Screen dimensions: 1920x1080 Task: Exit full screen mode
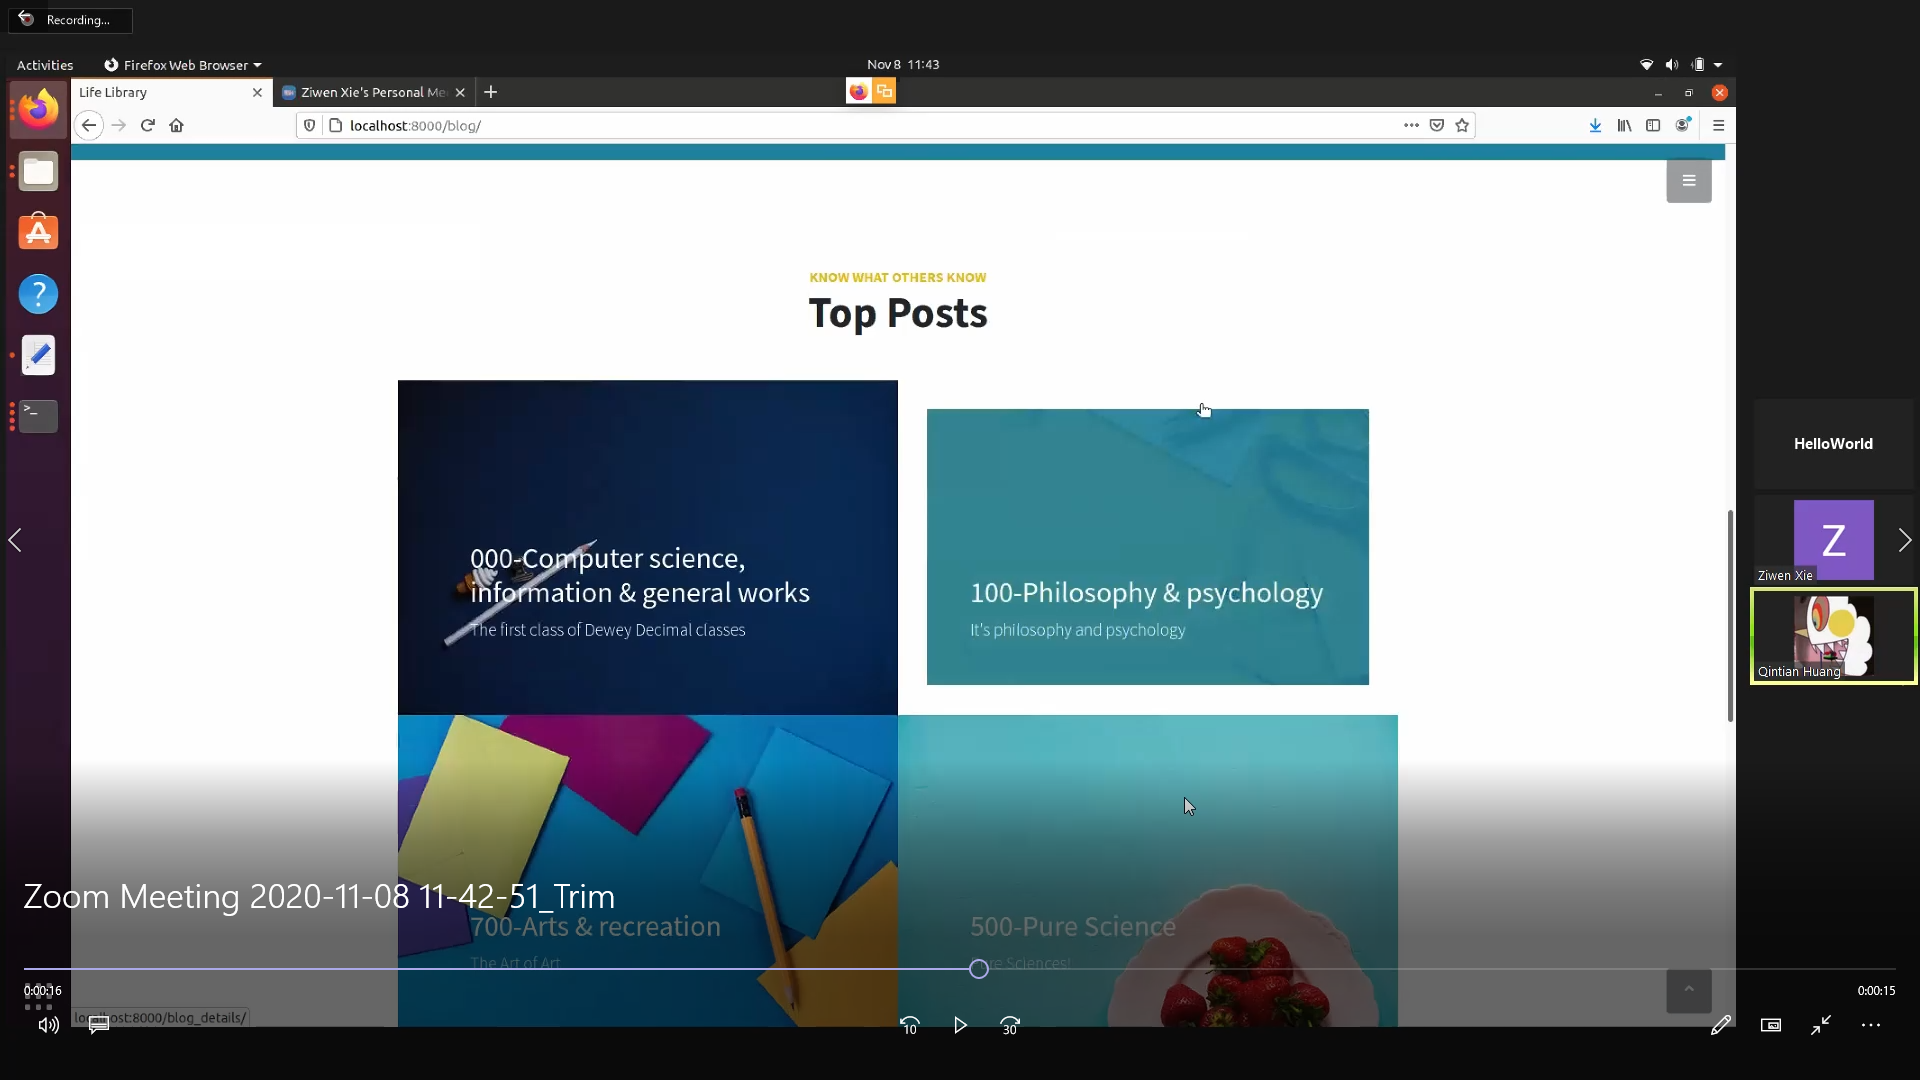1820,1025
